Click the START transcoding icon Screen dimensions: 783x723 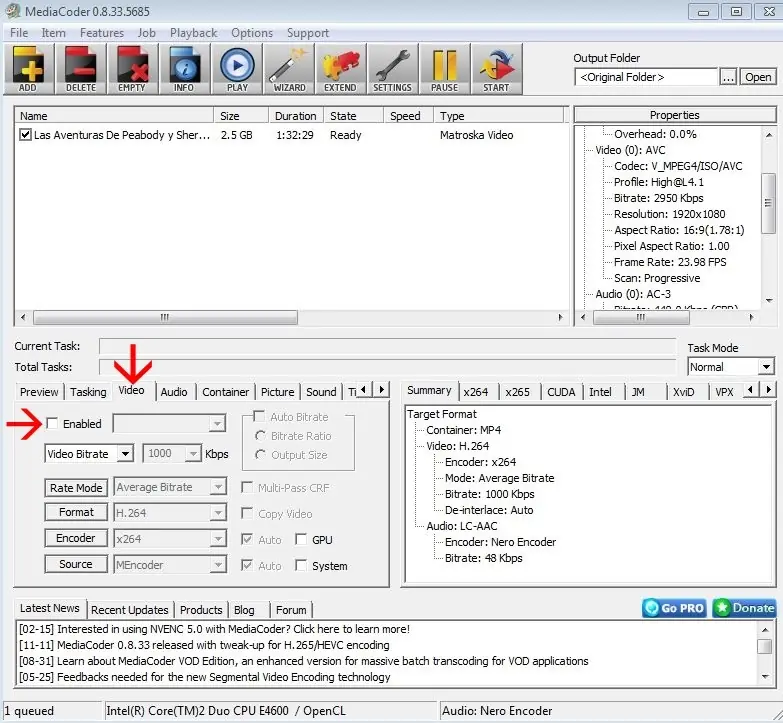496,69
